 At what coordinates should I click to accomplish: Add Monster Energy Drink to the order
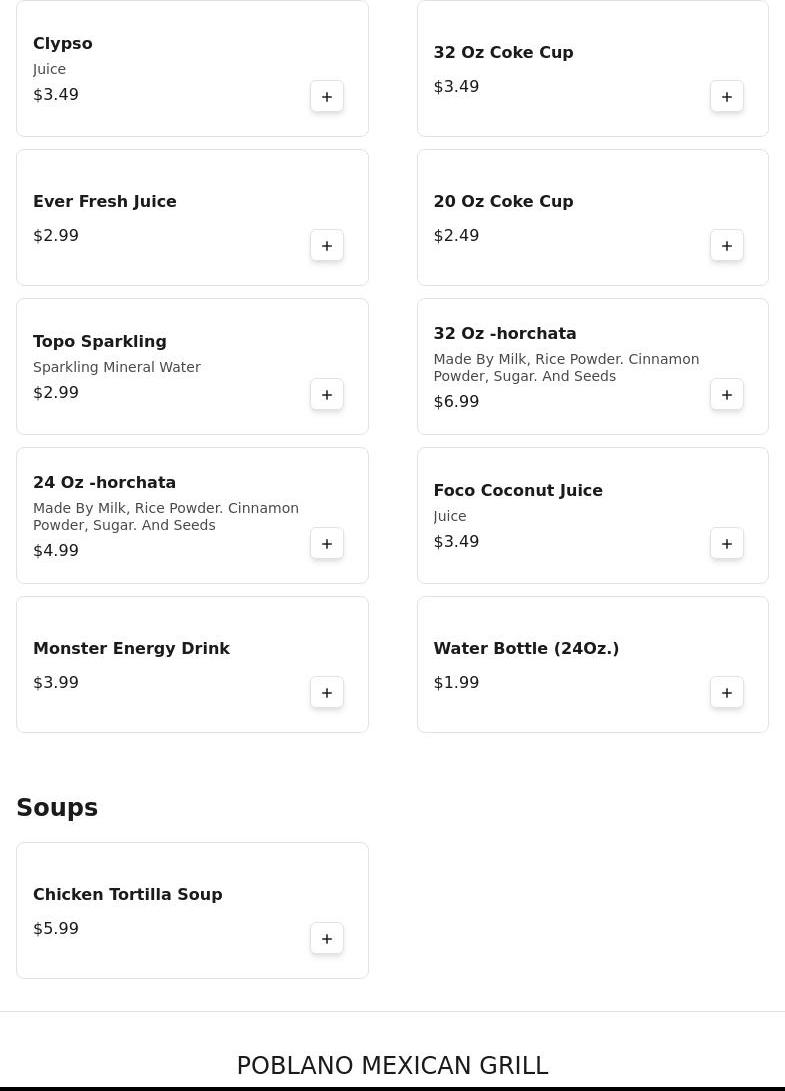click(327, 693)
